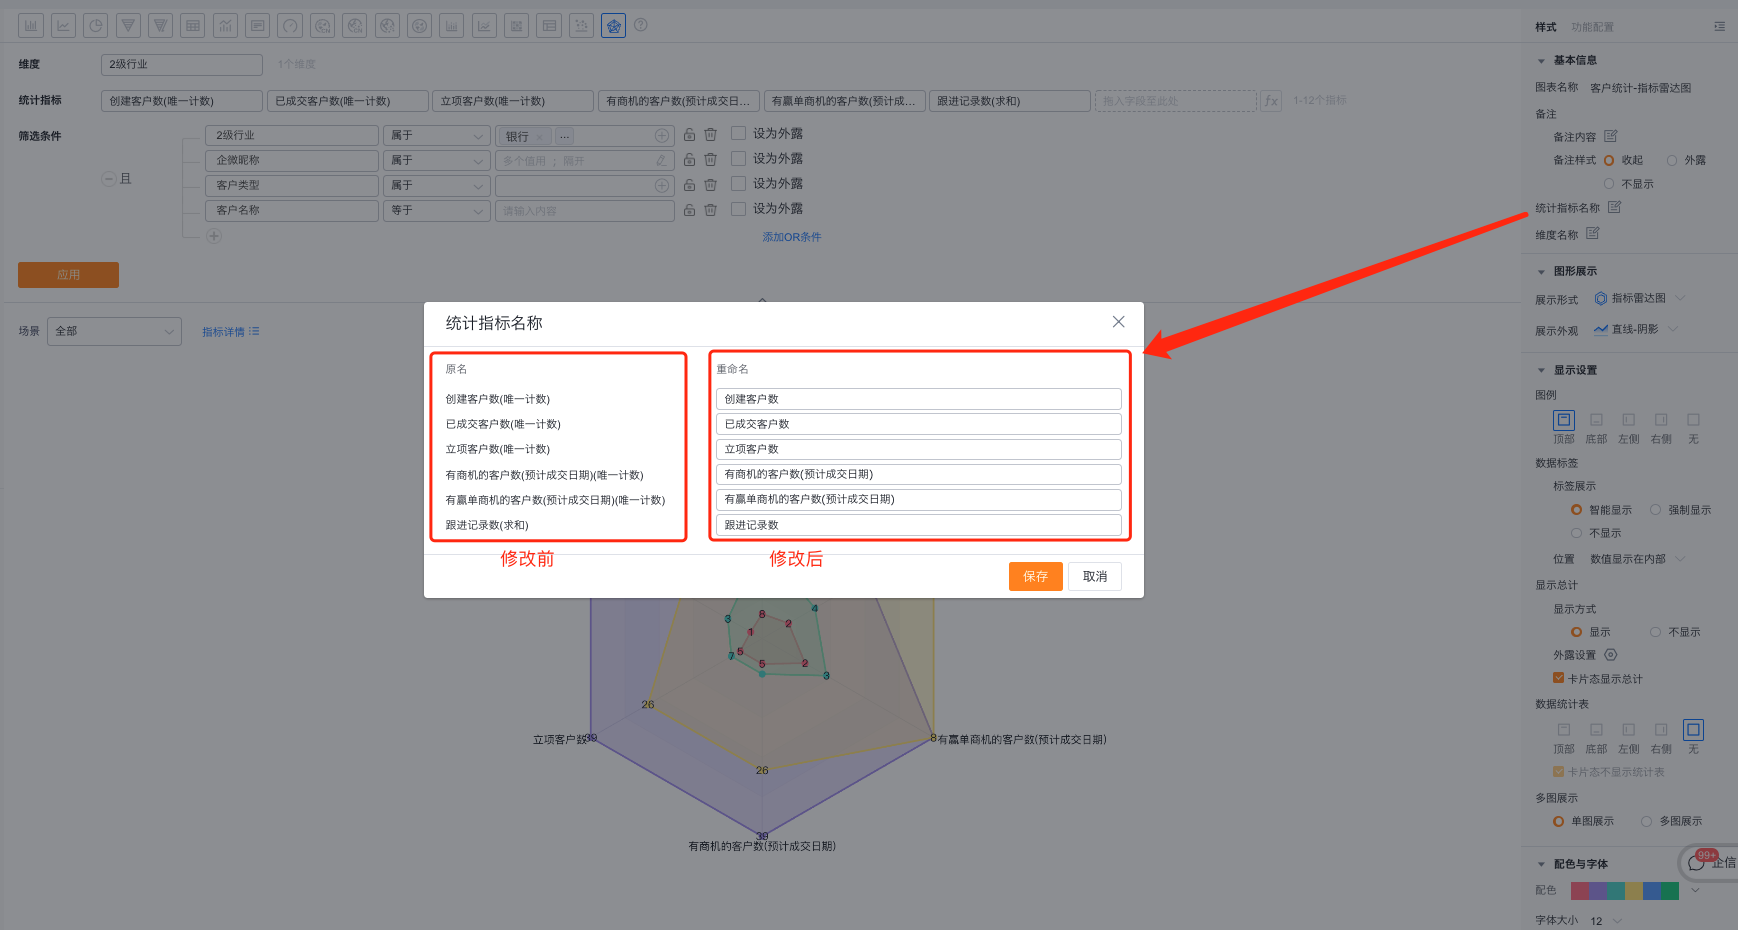This screenshot has width=1738, height=930.
Task: Open 字体大小 12 dropdown
Action: point(1606,921)
